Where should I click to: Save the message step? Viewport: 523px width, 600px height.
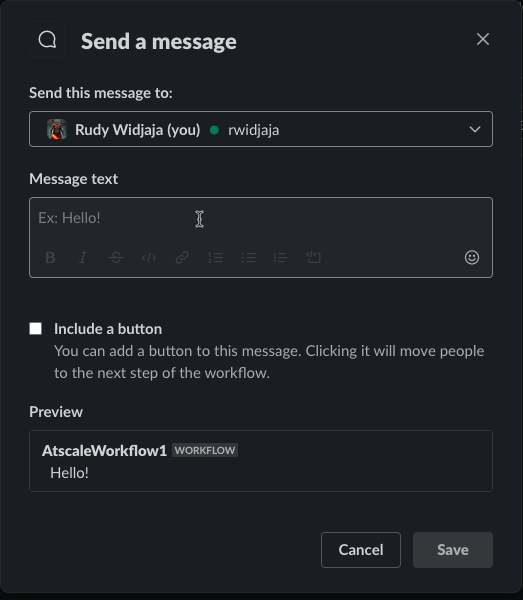tap(453, 550)
